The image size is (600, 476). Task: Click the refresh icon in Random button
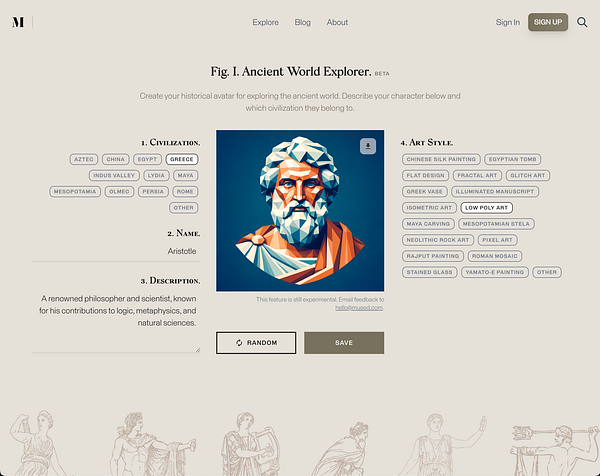[x=239, y=343]
